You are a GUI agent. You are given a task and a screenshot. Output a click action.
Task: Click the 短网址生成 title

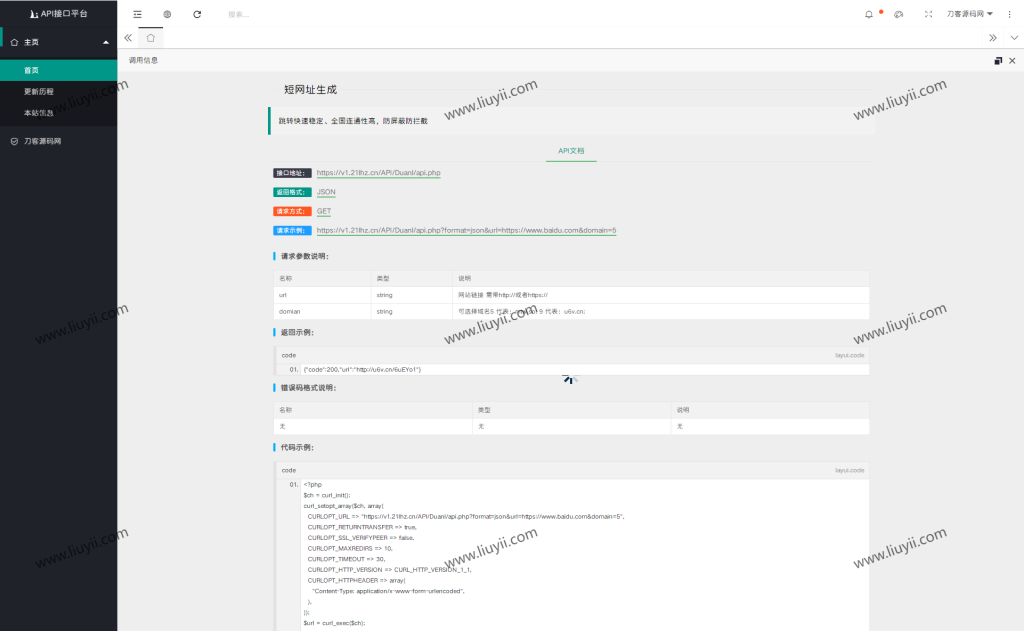coord(310,89)
